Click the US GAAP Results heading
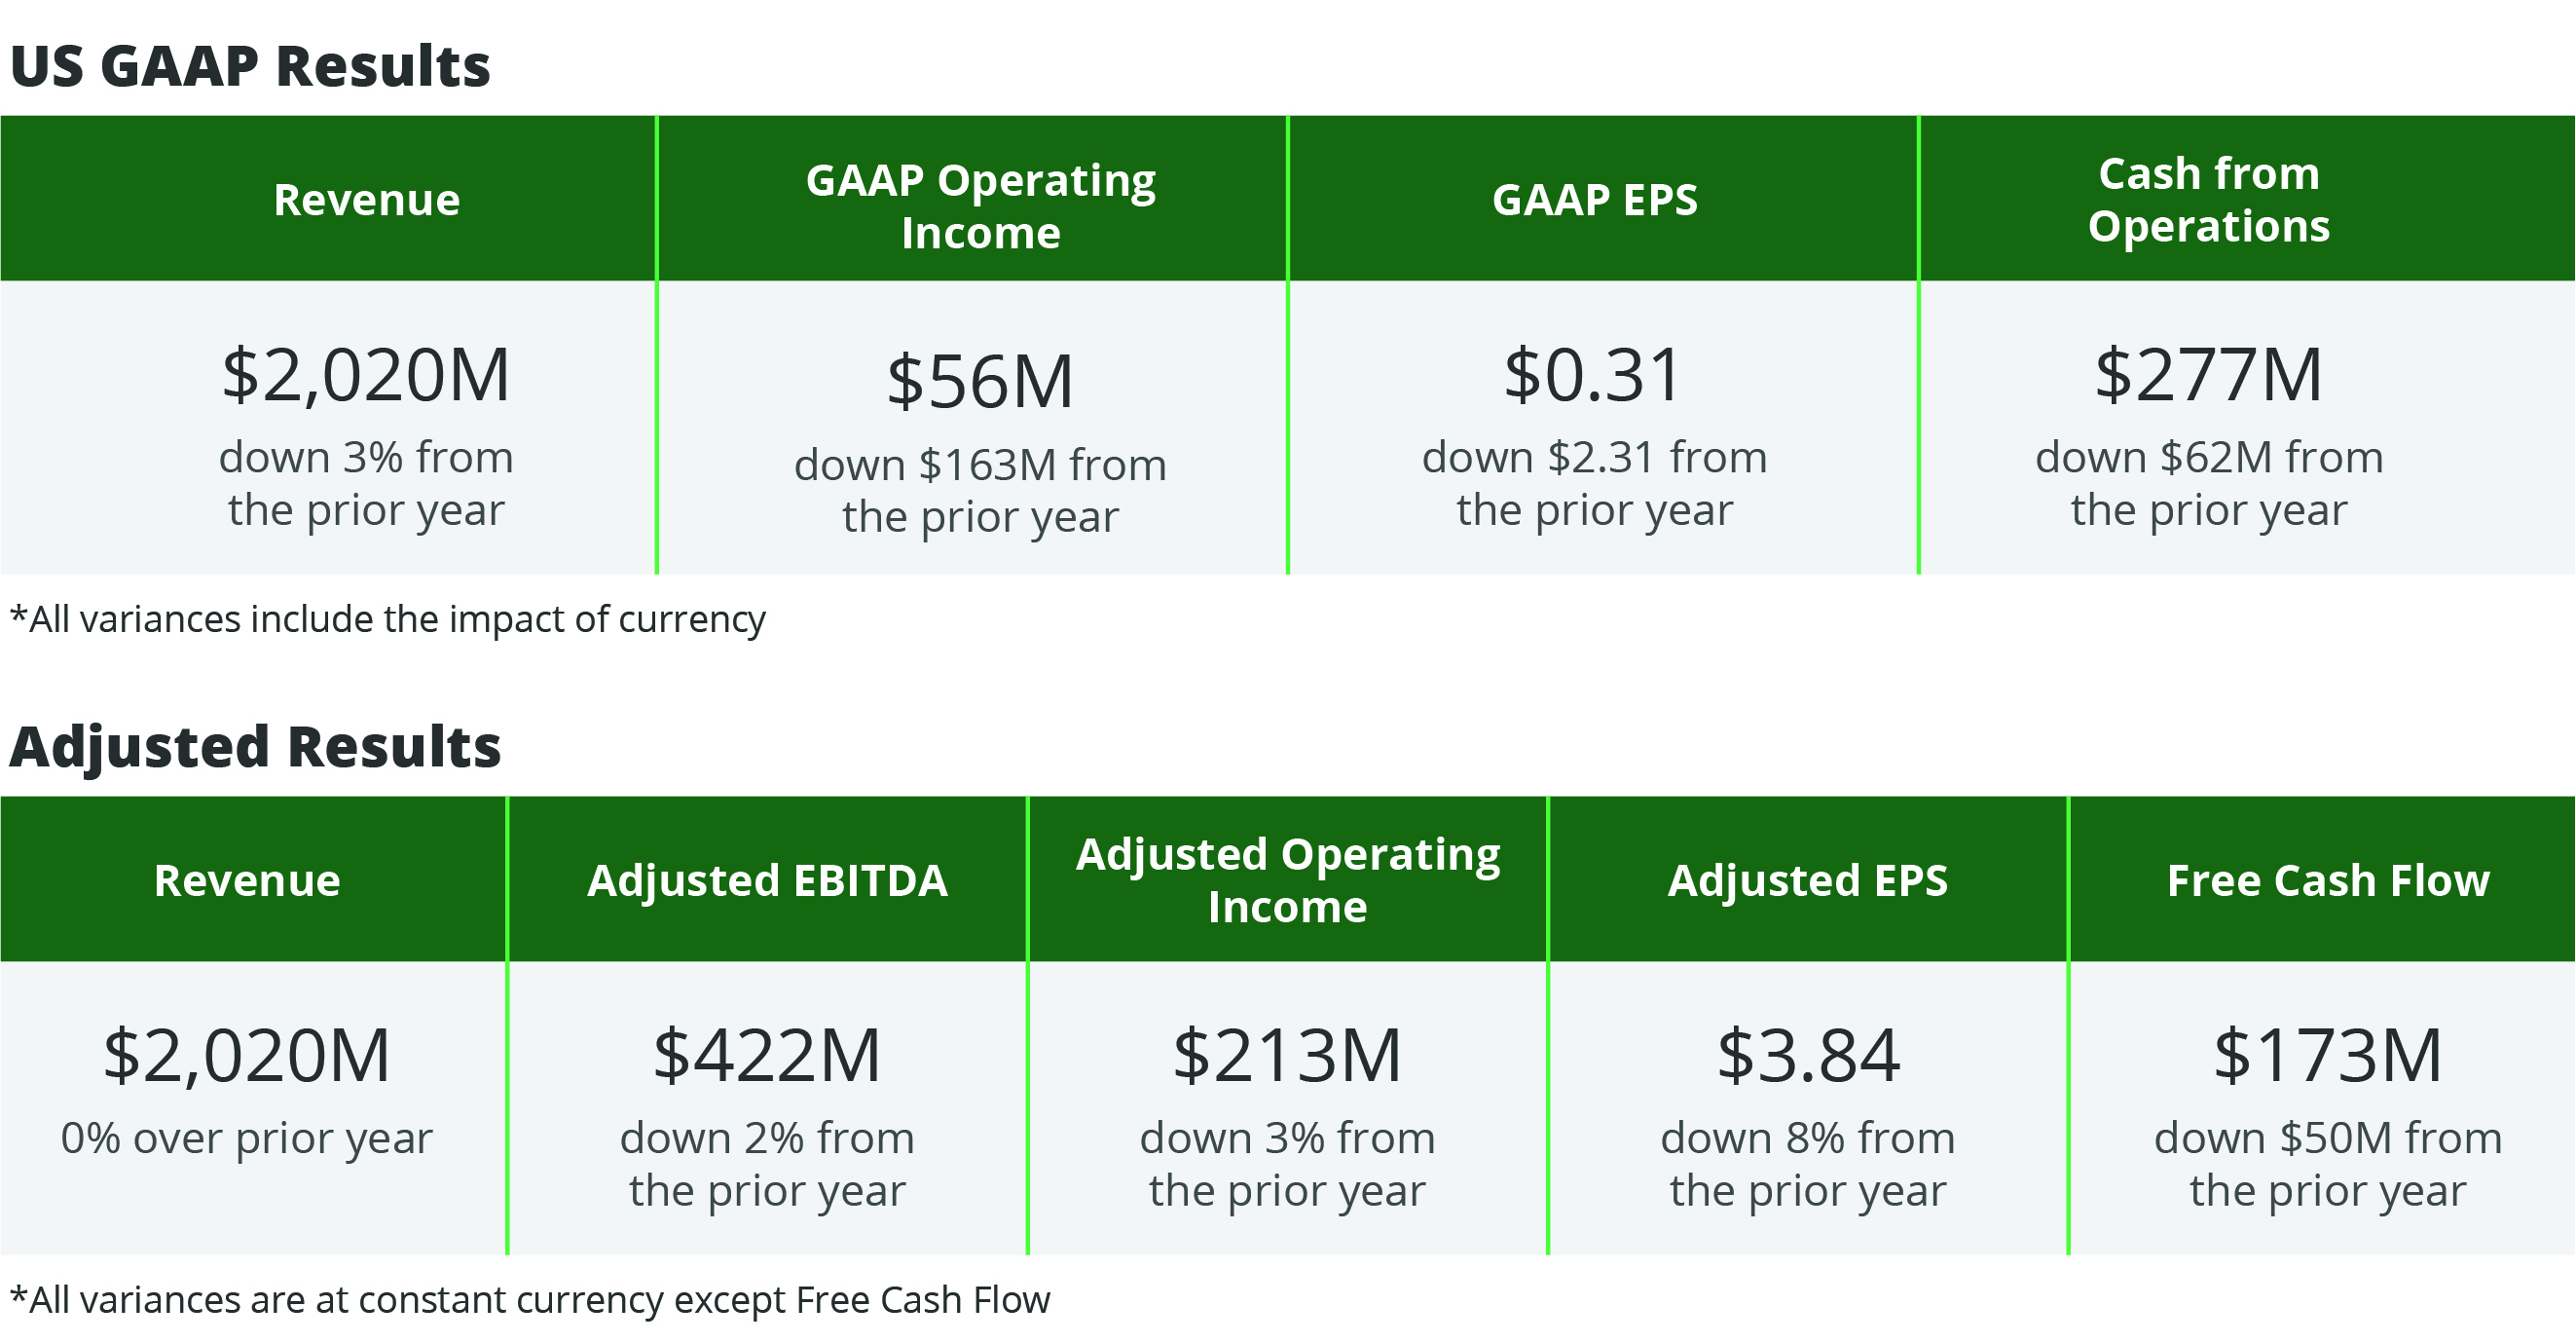2576x1343 pixels. point(250,66)
